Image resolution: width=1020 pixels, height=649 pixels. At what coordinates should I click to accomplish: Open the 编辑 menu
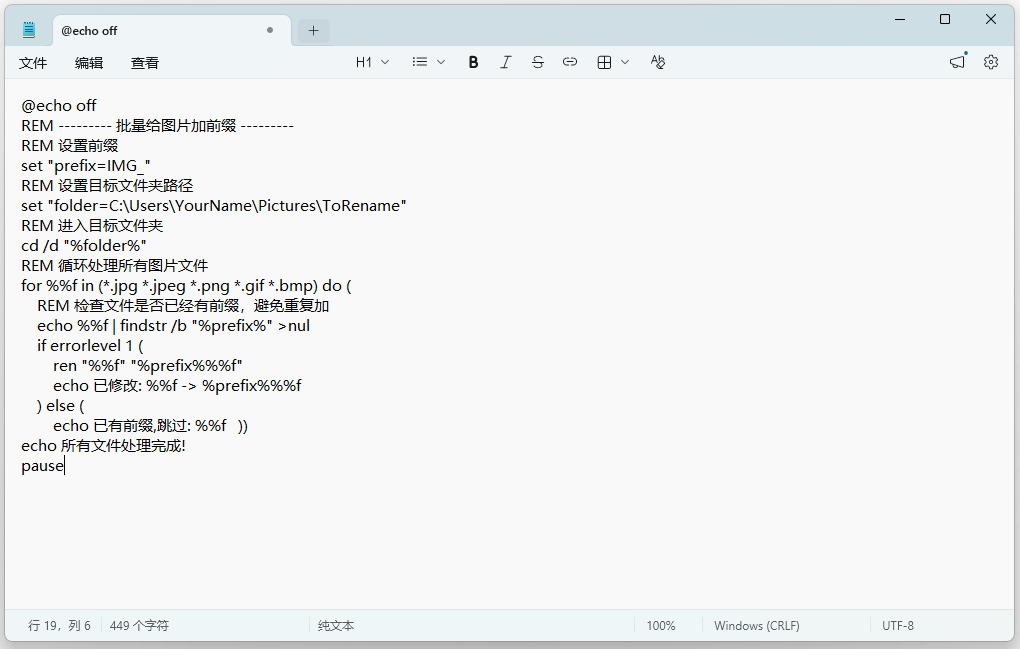click(x=88, y=63)
